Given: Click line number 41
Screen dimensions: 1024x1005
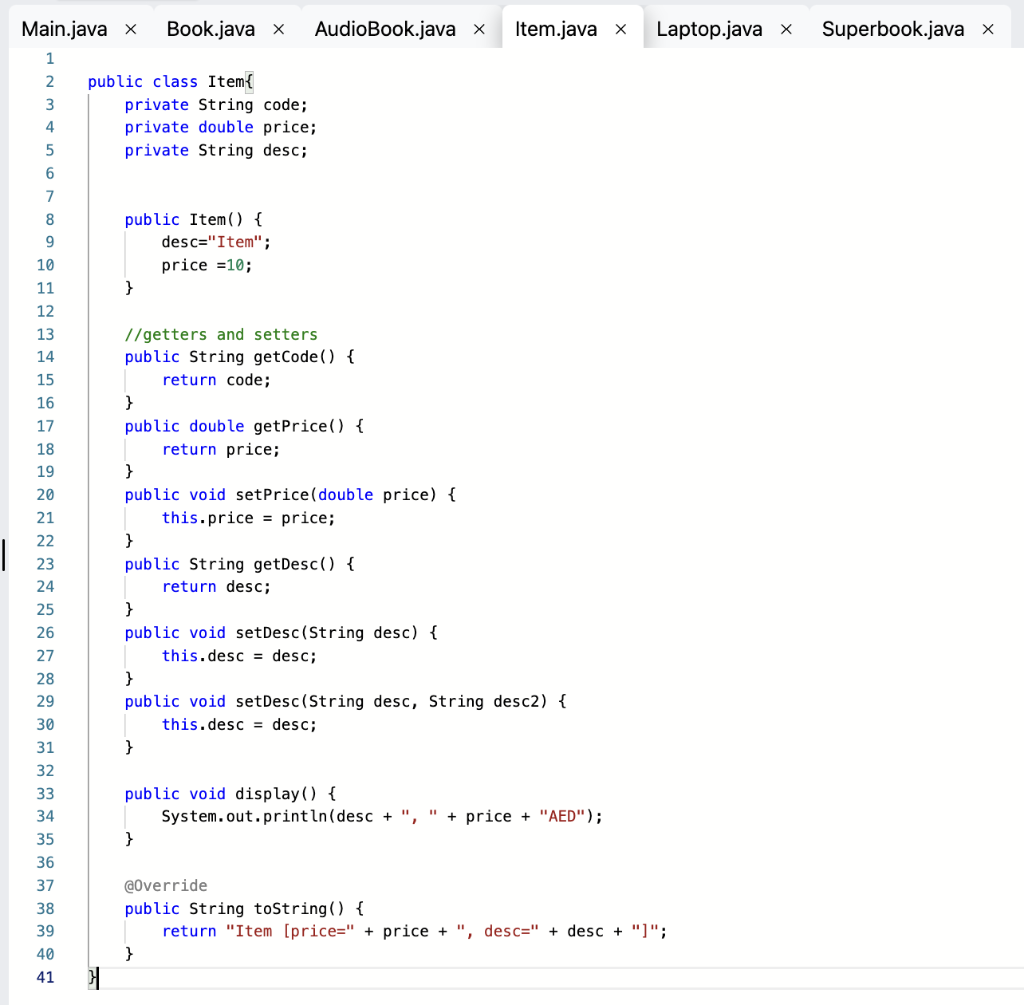Looking at the screenshot, I should point(45,977).
